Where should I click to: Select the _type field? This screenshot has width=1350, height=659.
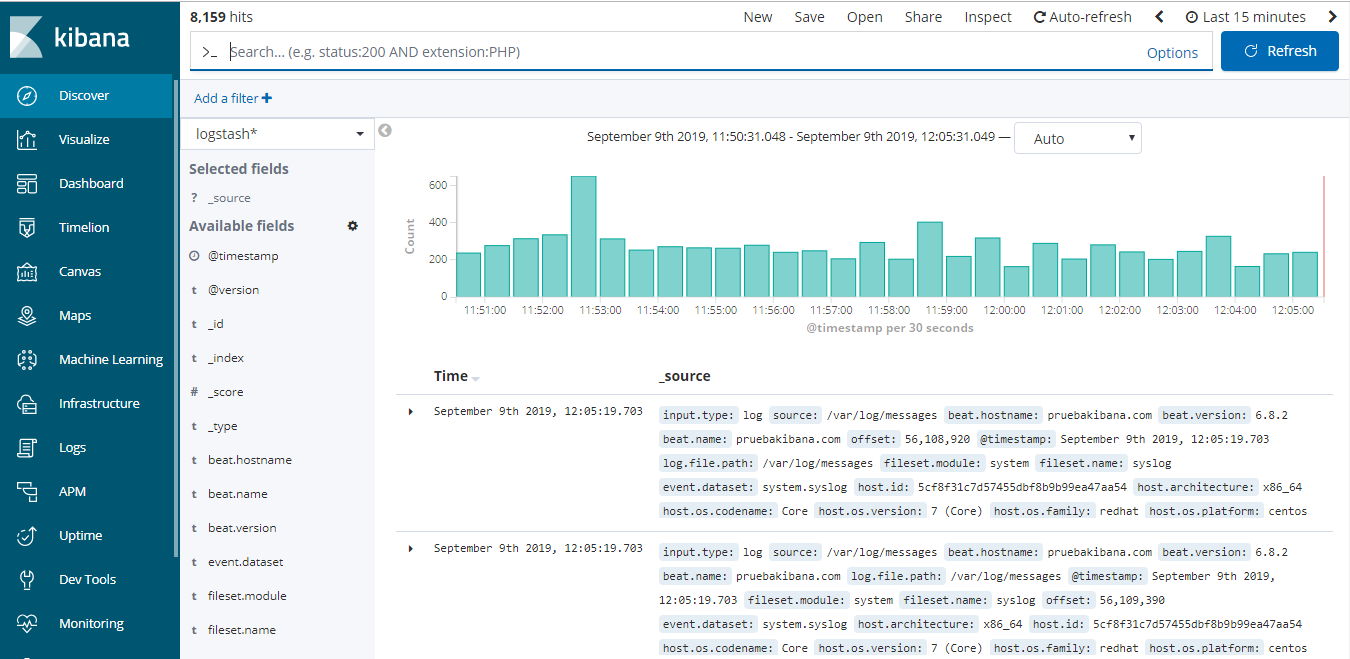coord(222,426)
